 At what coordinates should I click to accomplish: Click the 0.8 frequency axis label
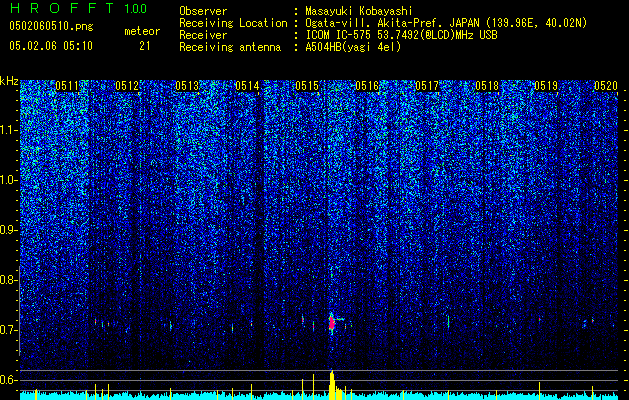tap(8, 280)
